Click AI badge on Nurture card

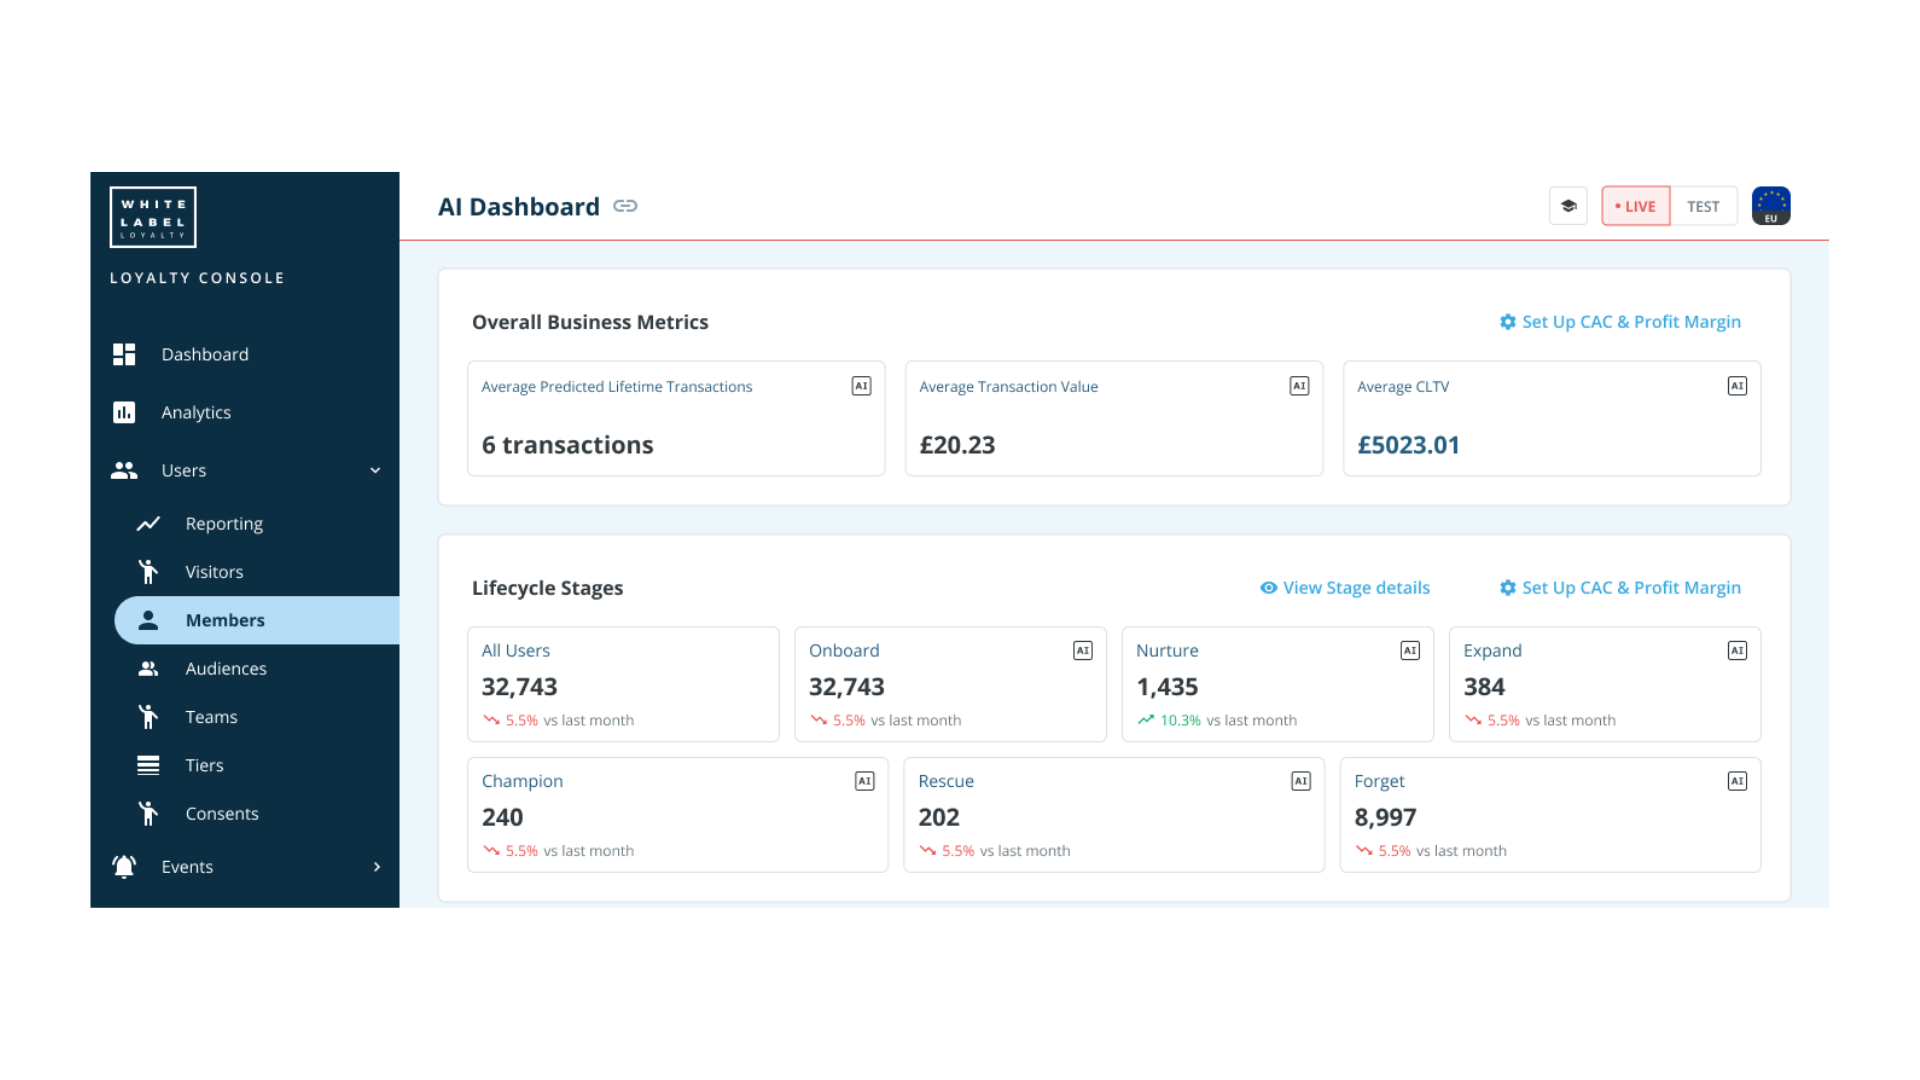[1410, 651]
